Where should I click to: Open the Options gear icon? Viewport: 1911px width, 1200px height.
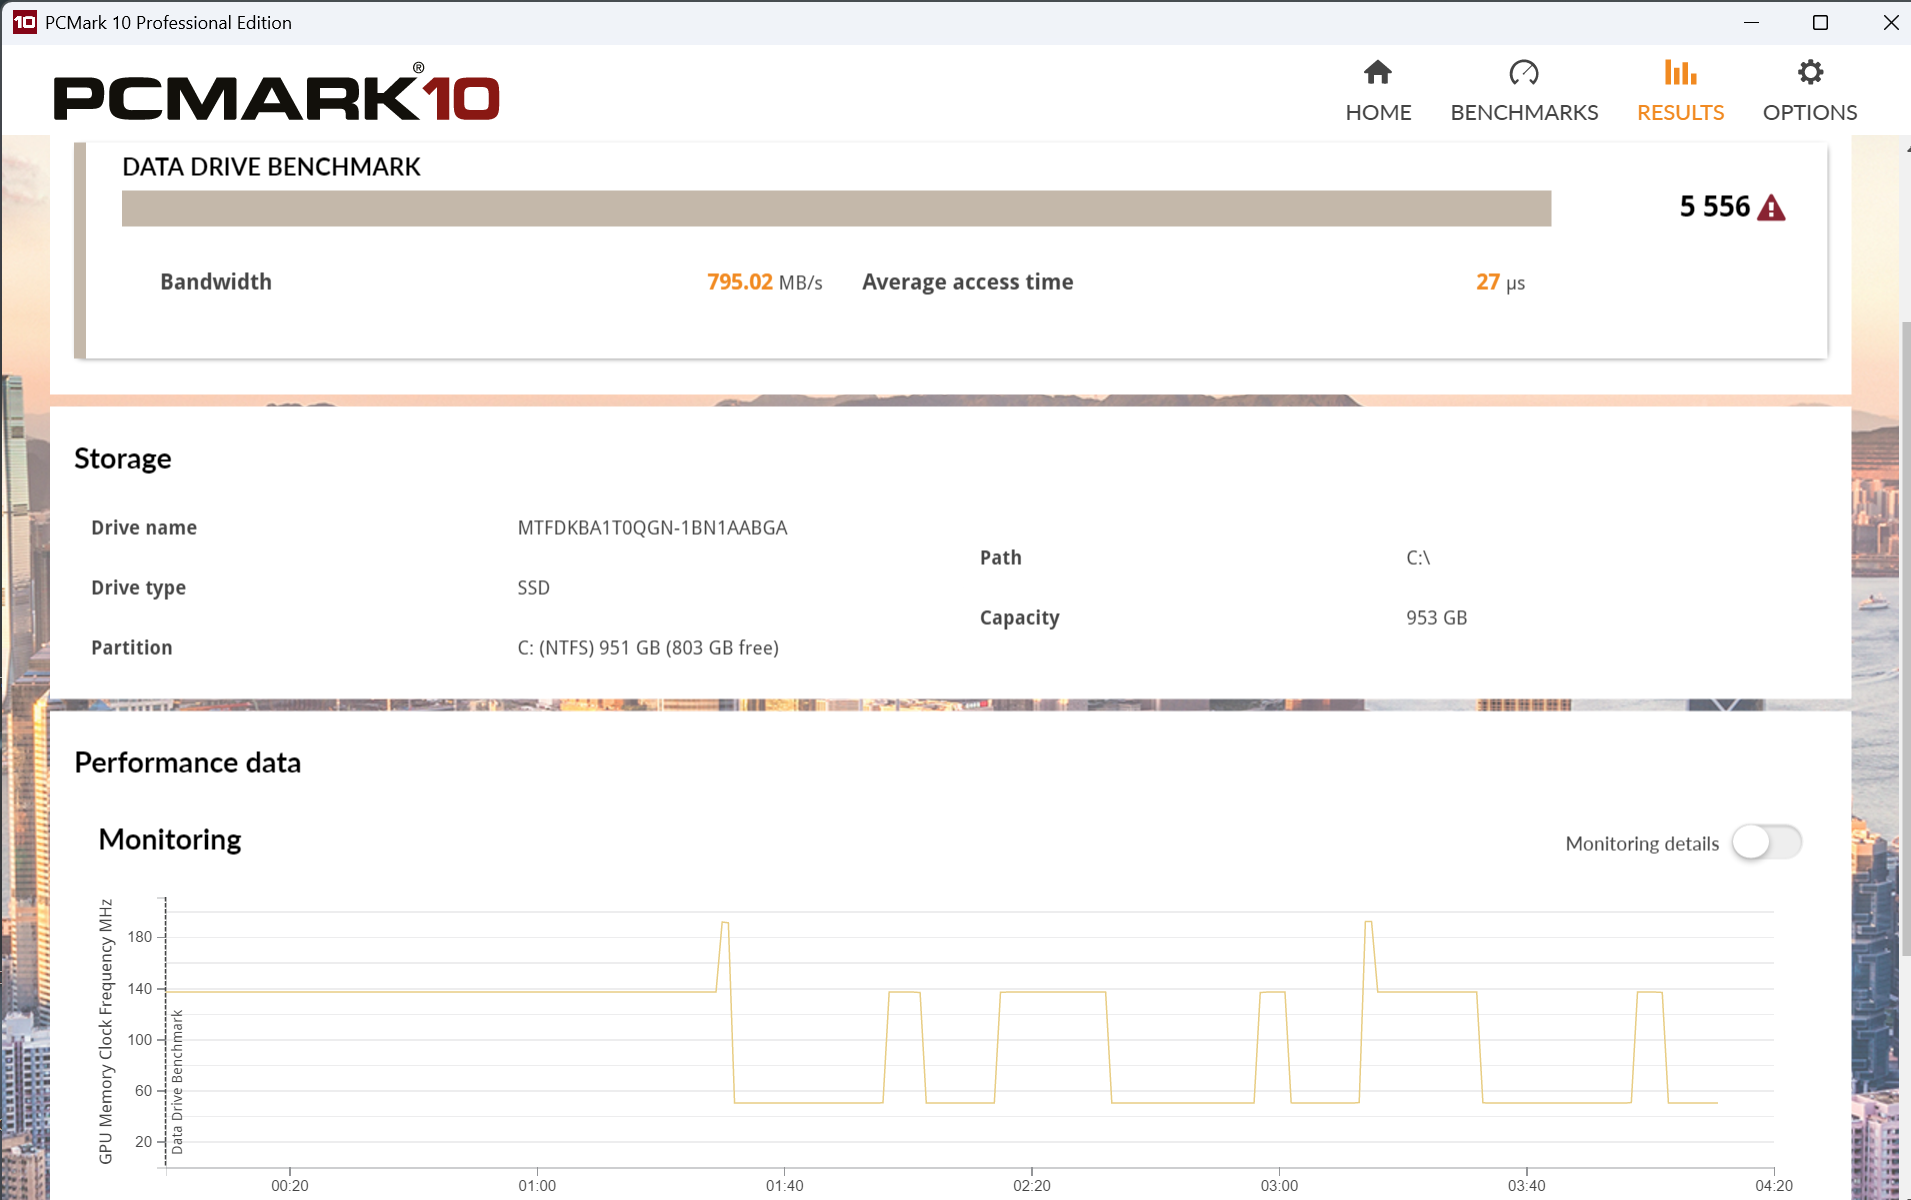1810,72
